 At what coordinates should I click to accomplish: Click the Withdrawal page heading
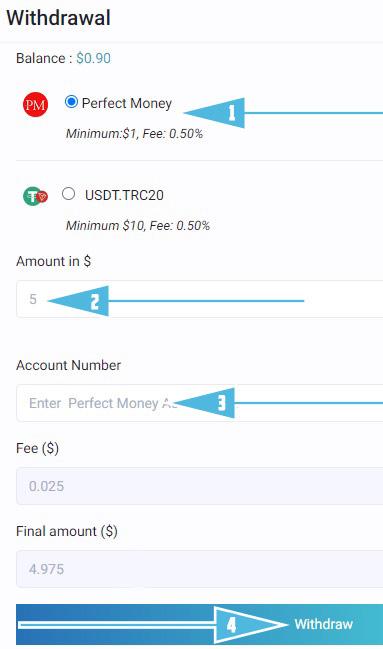58,18
